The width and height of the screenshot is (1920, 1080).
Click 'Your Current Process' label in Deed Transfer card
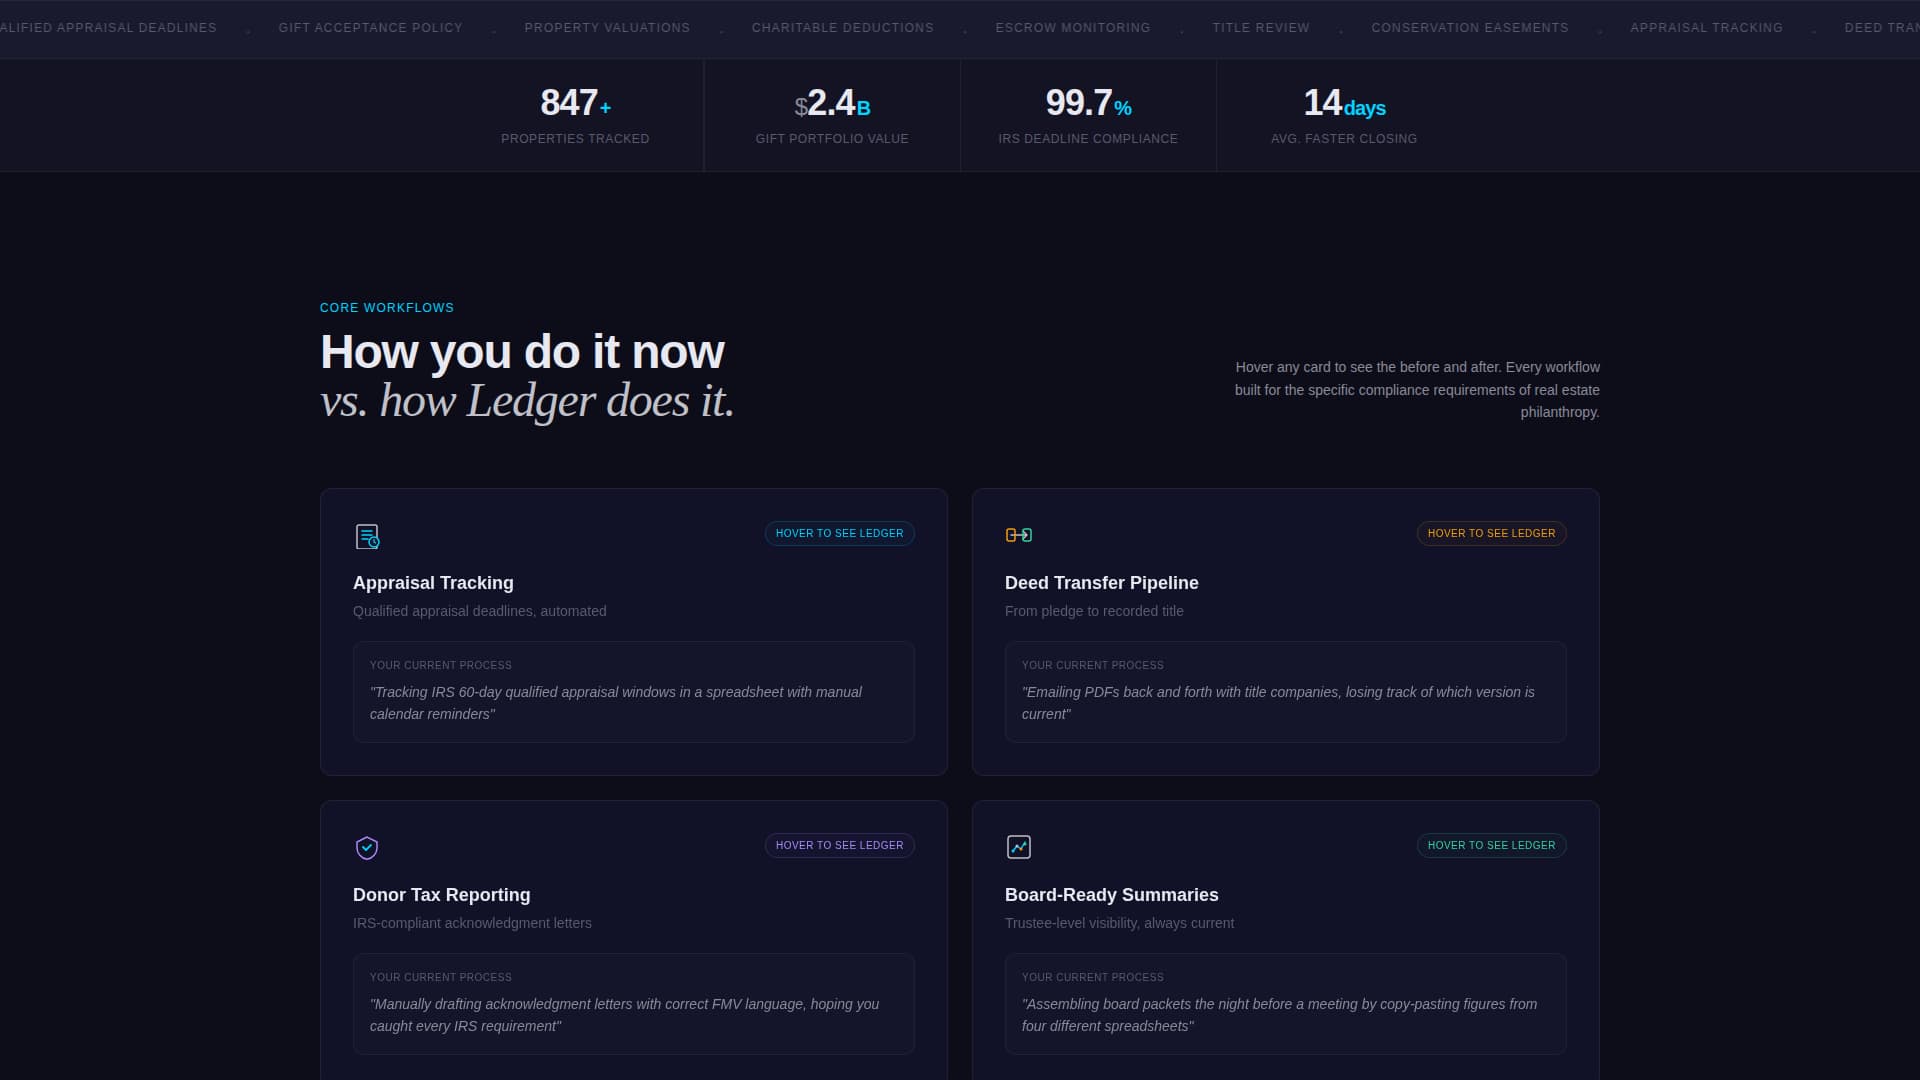pyautogui.click(x=1093, y=666)
